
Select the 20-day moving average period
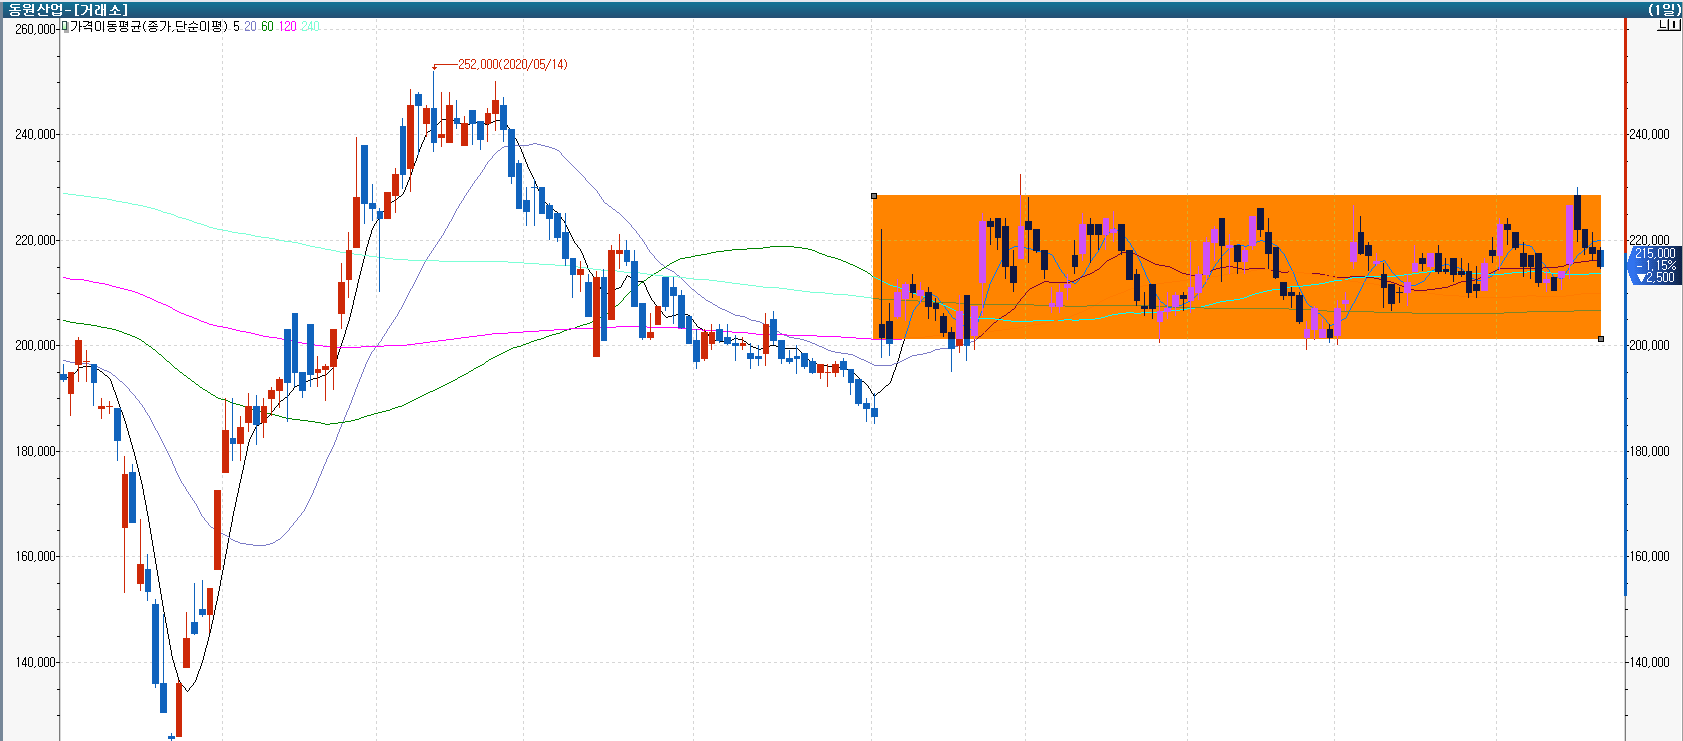point(250,26)
